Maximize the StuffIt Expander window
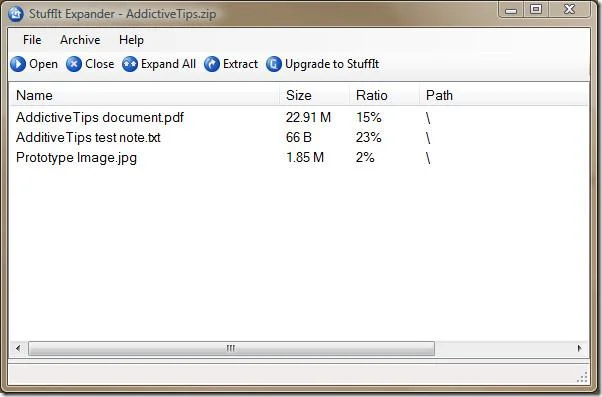The height and width of the screenshot is (397, 602). pos(536,9)
